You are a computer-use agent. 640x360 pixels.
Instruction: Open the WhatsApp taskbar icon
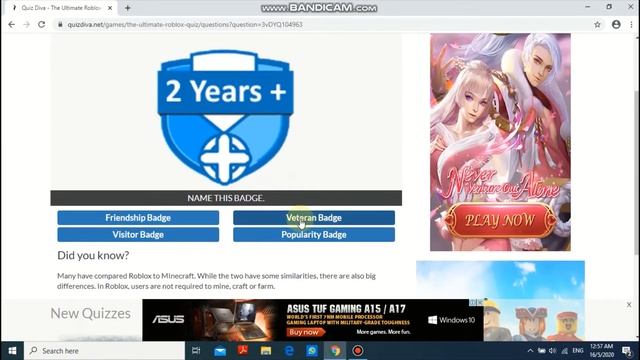coord(312,351)
